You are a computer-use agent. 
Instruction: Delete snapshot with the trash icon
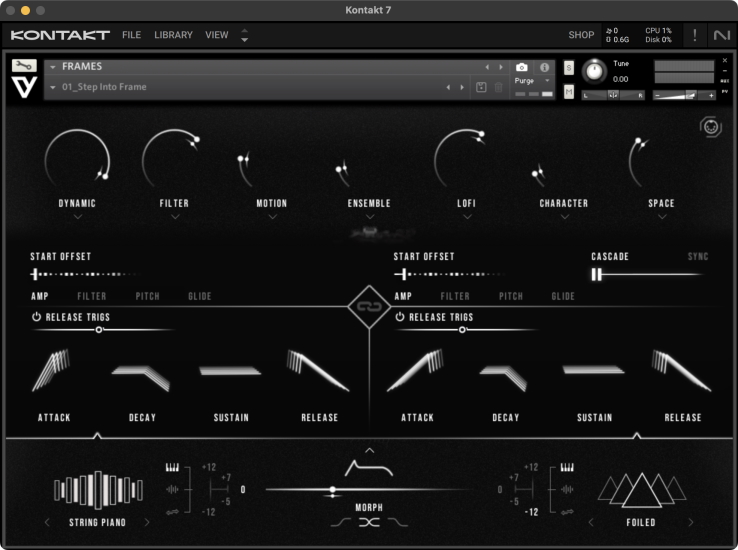click(498, 87)
